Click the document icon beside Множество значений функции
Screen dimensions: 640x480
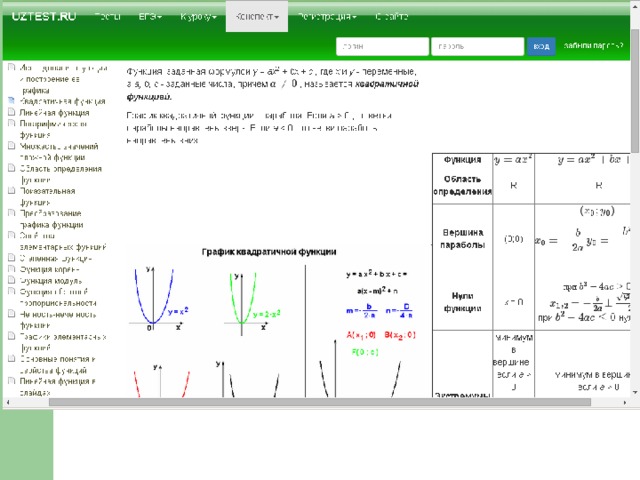(11, 146)
